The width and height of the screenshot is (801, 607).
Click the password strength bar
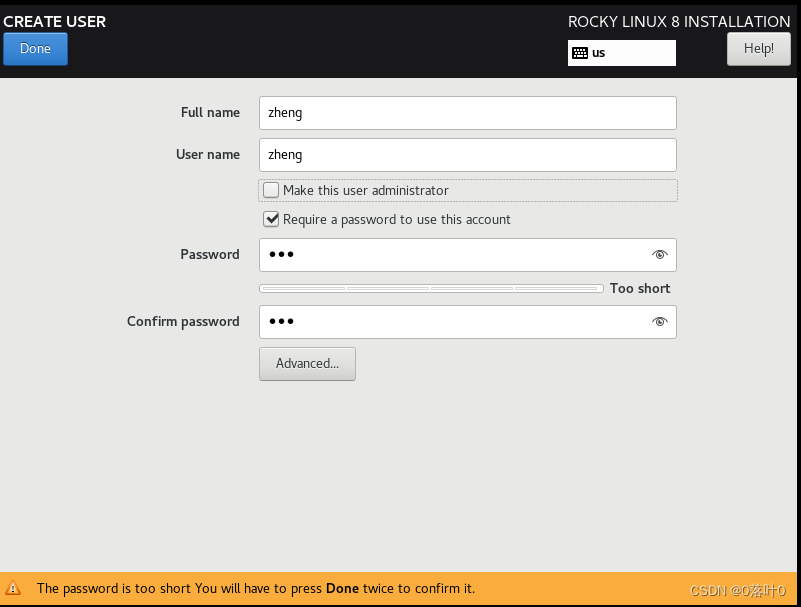431,289
